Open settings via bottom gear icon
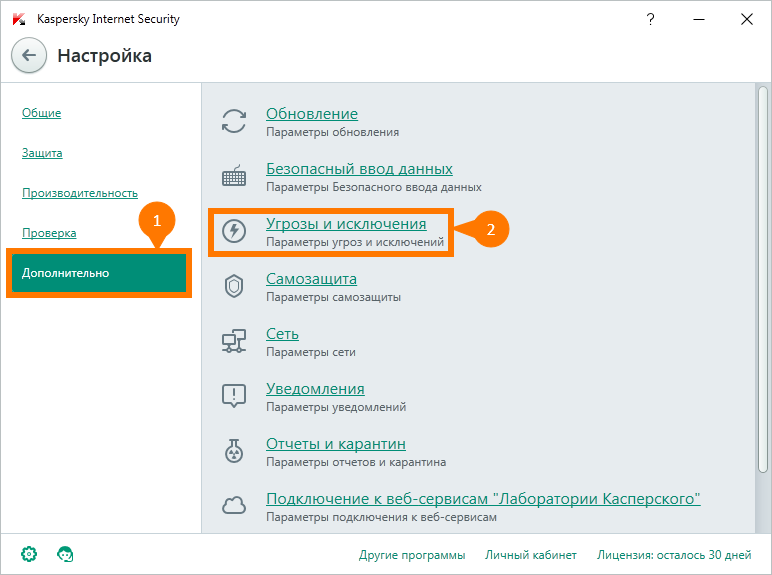 click(x=29, y=554)
